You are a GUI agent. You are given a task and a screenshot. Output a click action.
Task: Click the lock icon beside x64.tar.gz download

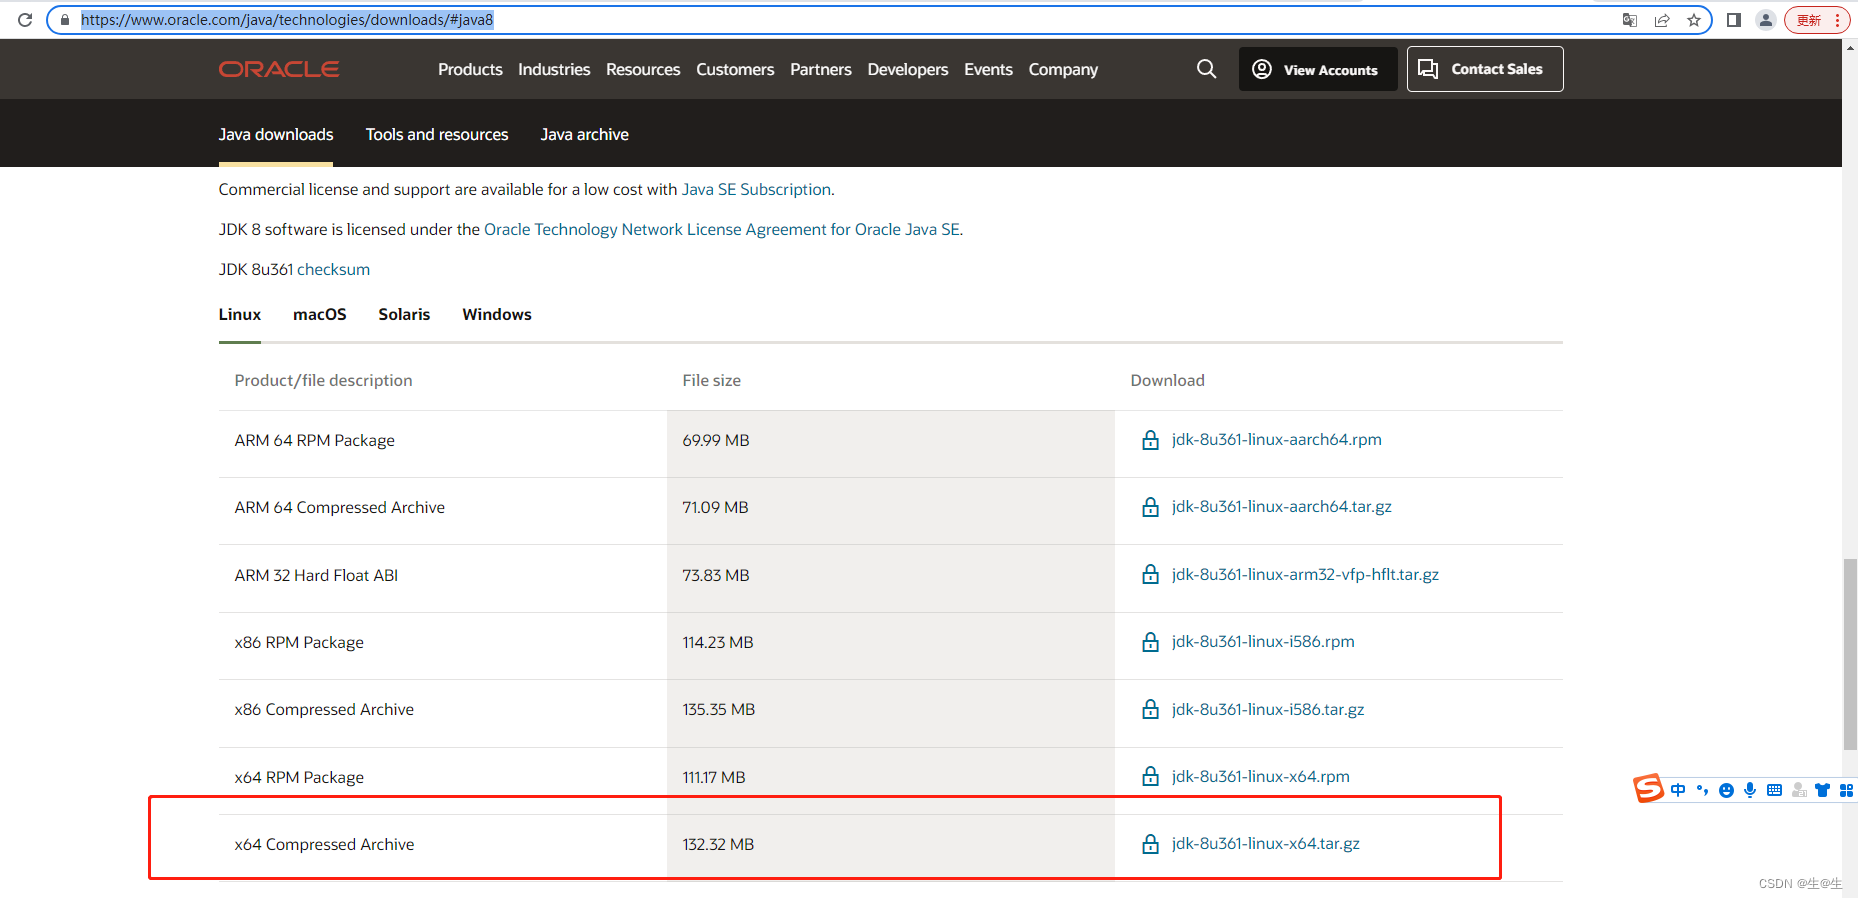pos(1151,844)
